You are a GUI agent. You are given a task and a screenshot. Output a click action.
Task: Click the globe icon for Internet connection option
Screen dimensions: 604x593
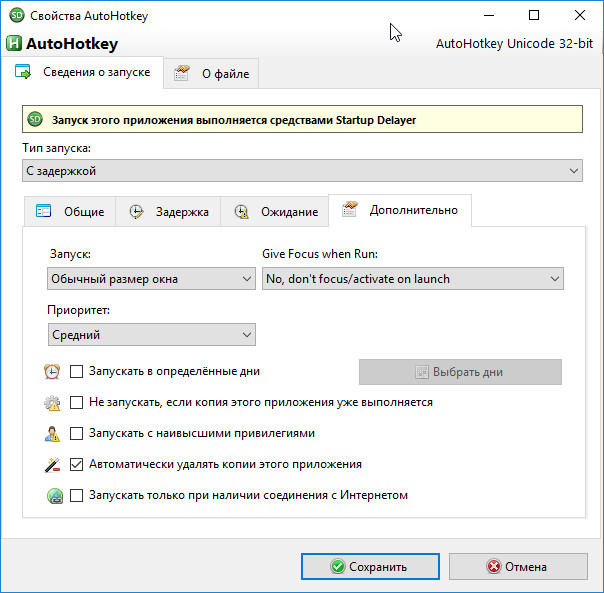(x=55, y=496)
